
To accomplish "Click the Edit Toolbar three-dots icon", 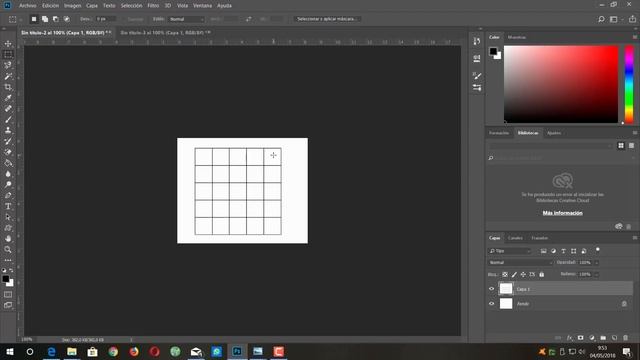I will (x=8, y=260).
